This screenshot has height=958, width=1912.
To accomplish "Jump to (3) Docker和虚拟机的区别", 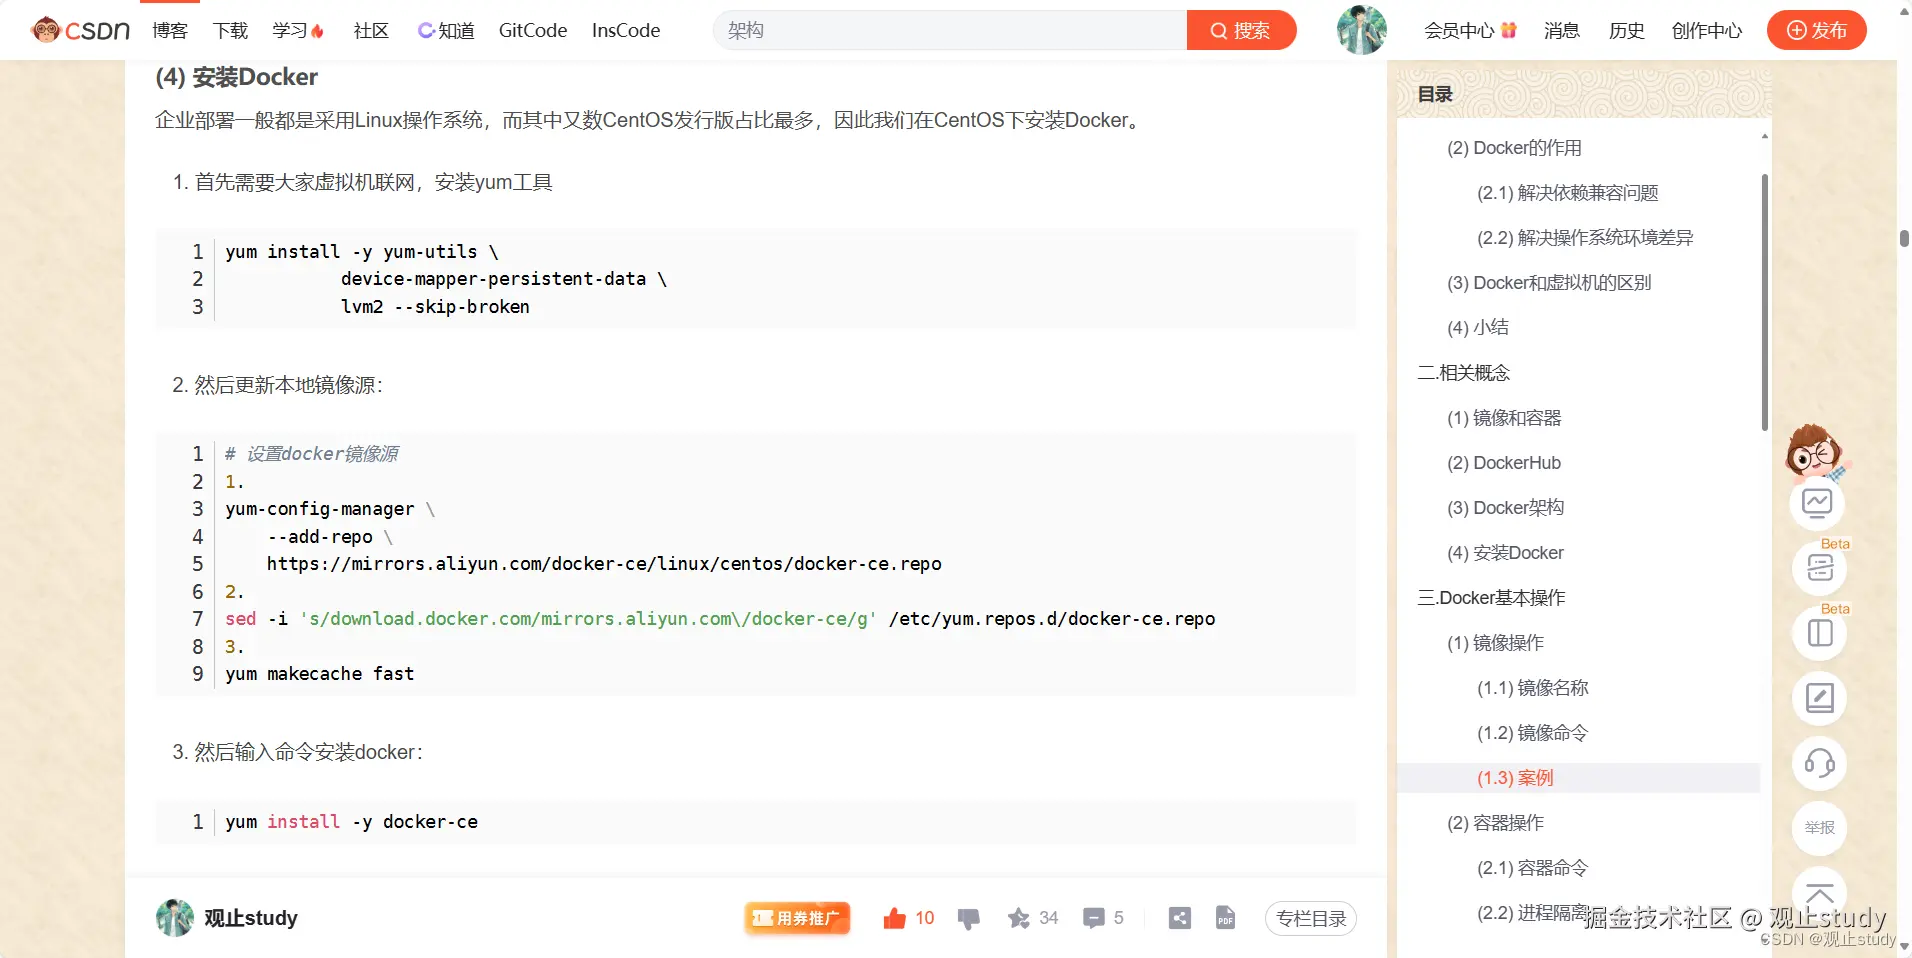I will click(1549, 283).
